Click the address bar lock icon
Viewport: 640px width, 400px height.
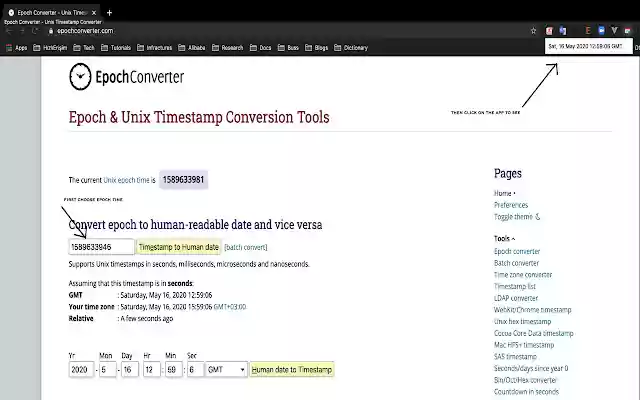(51, 31)
